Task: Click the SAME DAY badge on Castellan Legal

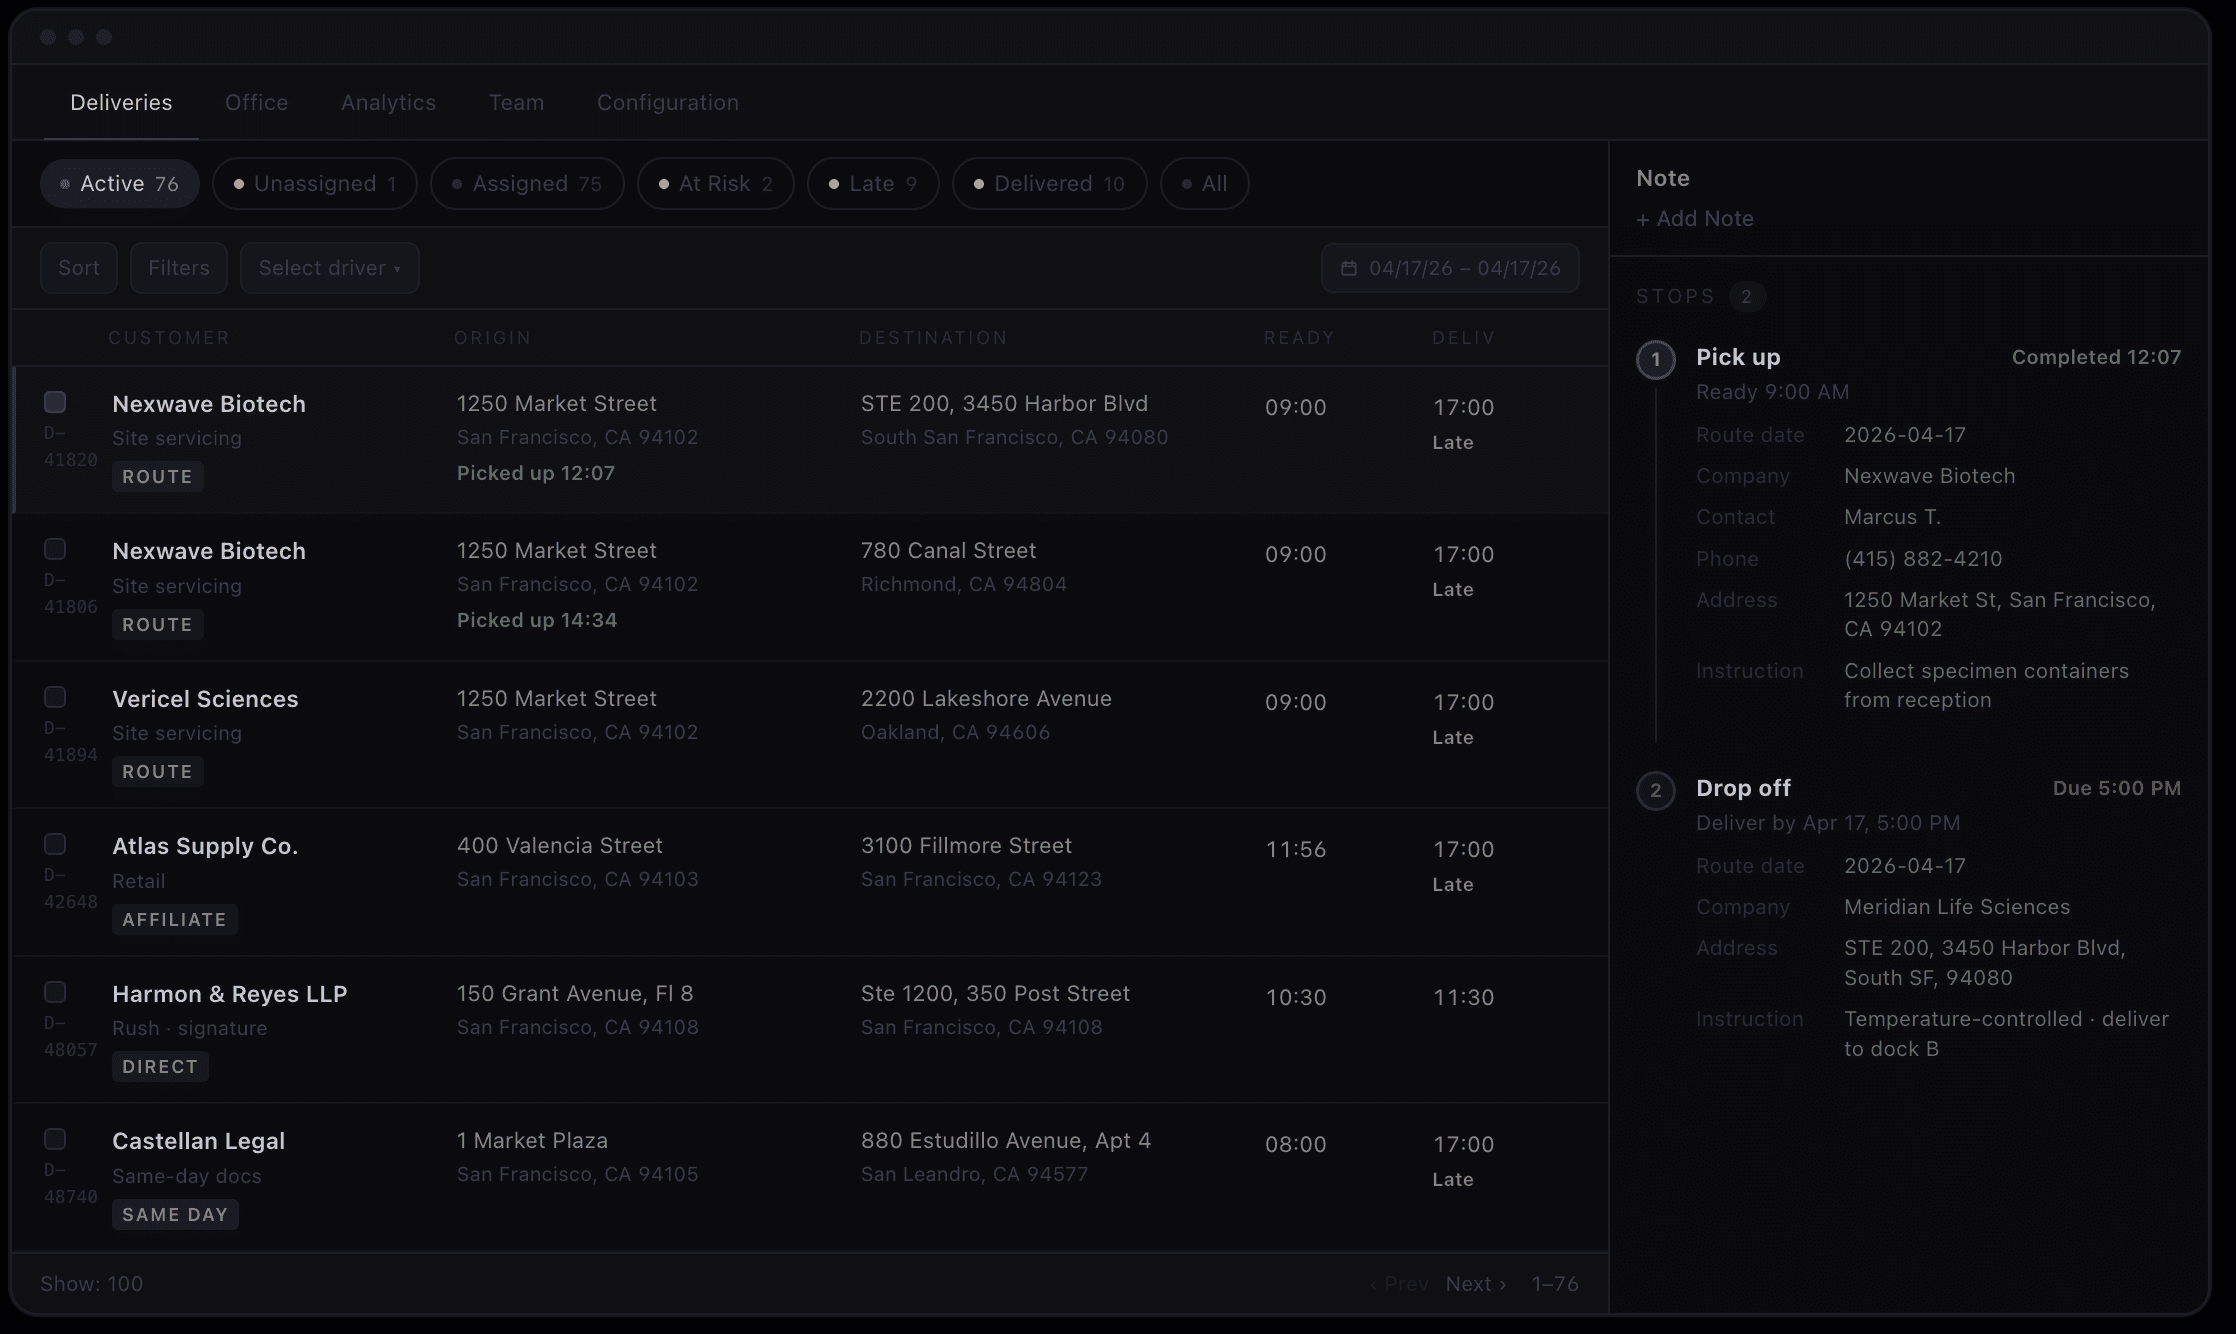Action: pos(175,1214)
